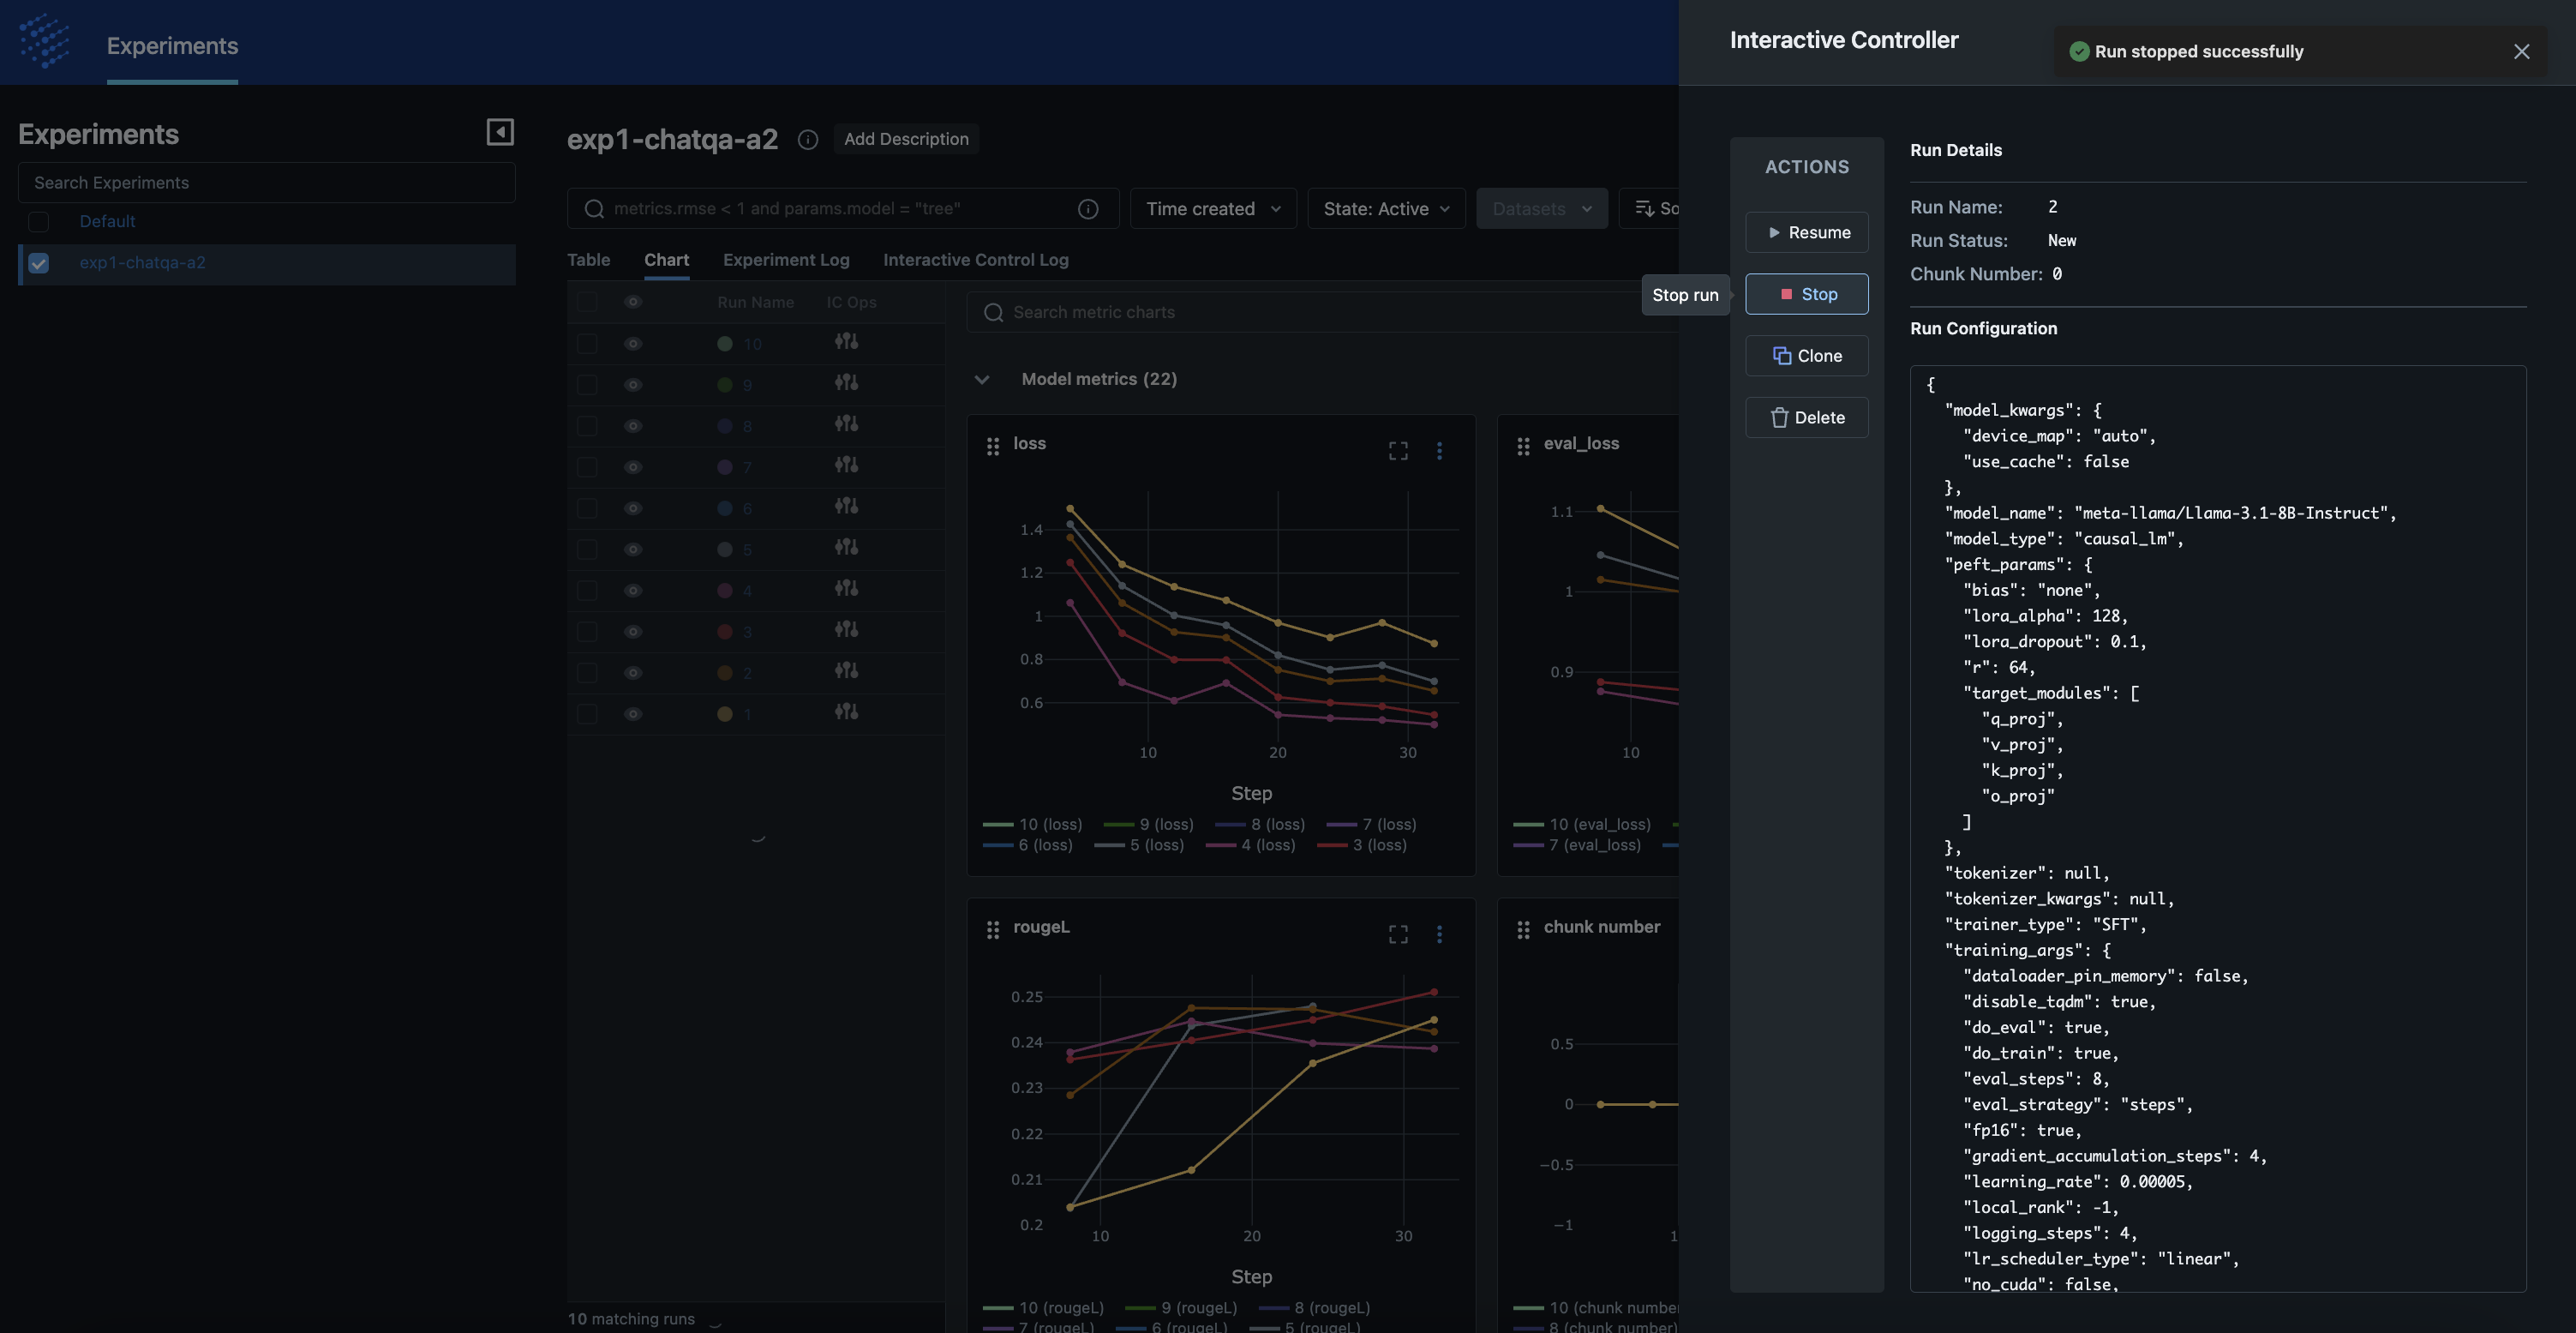Switch to the Experiment Log tab
The height and width of the screenshot is (1333, 2576).
click(x=786, y=260)
